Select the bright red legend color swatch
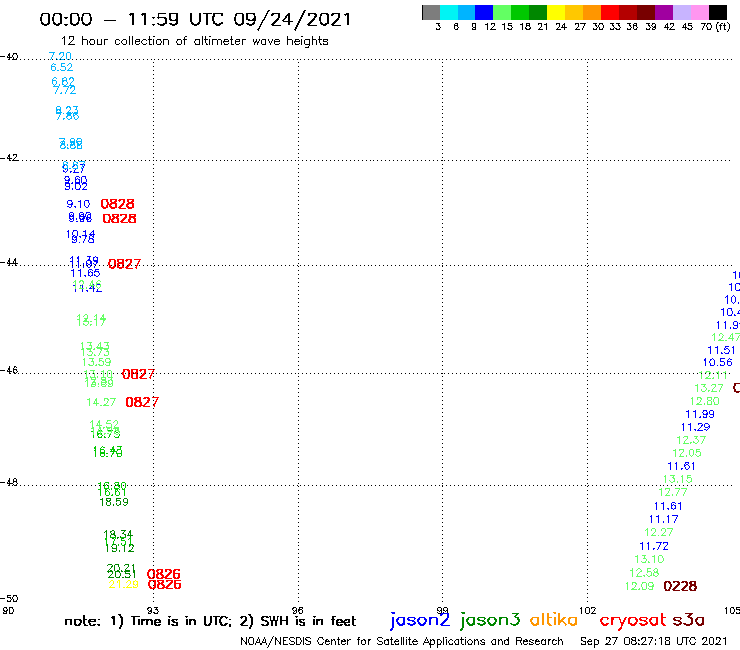The height and width of the screenshot is (650, 740). [610, 12]
